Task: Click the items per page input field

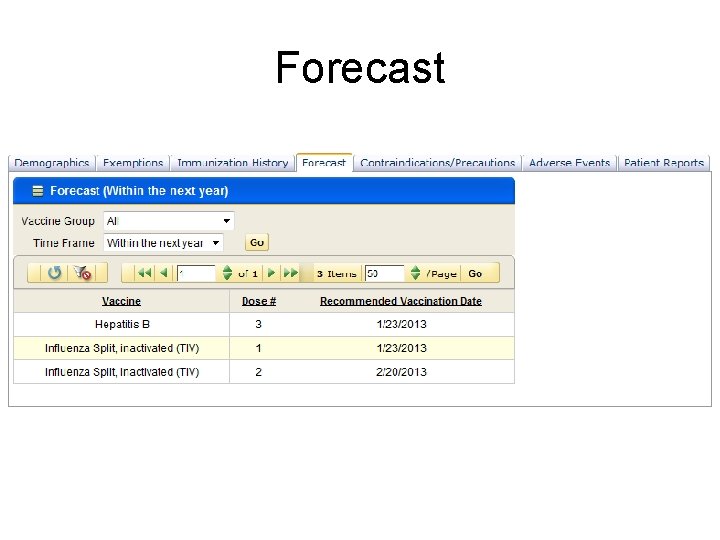Action: click(384, 273)
